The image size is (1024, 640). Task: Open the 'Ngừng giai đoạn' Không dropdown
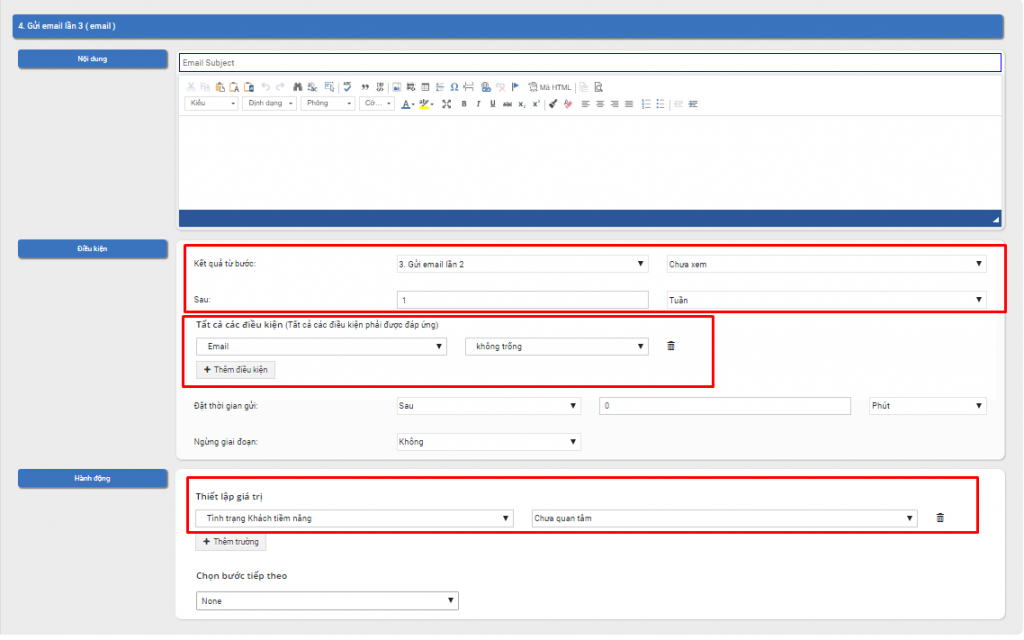click(x=488, y=441)
